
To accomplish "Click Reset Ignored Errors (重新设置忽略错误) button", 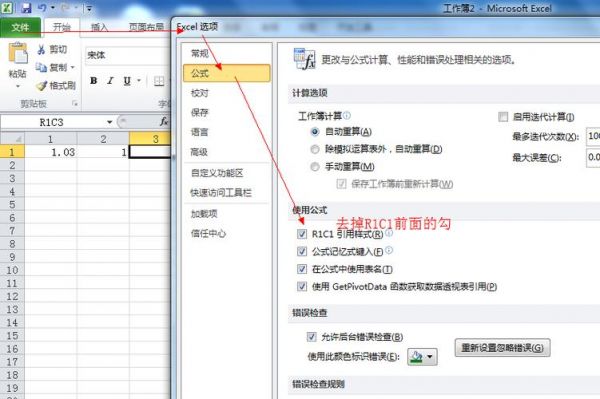I will (x=502, y=347).
